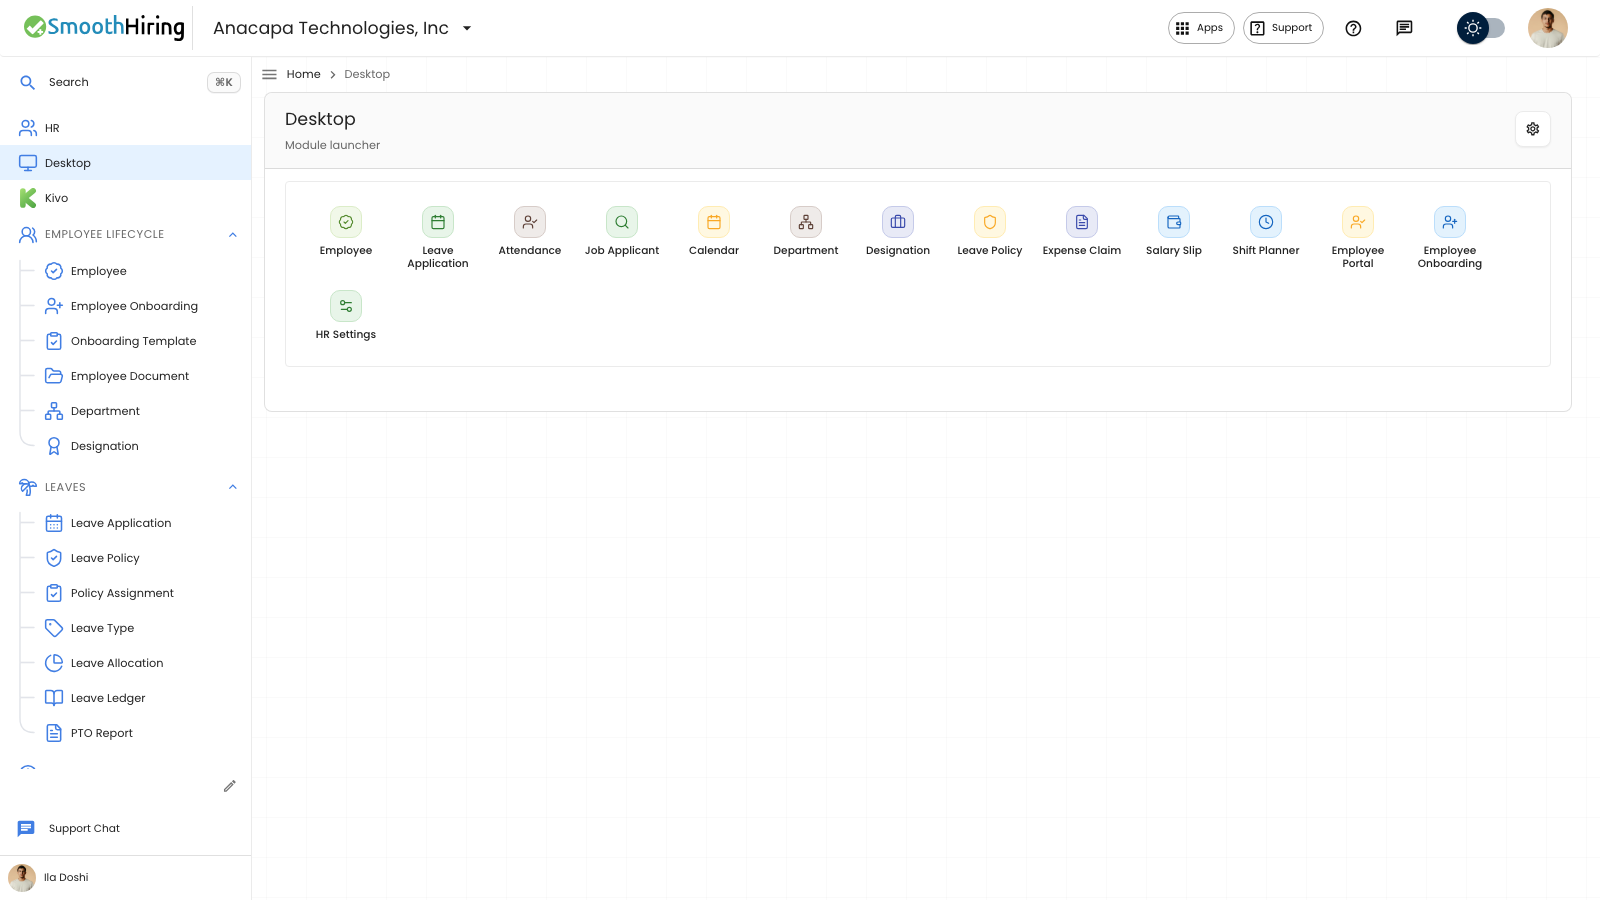Open Kivo in the sidebar
Viewport: 1600px width, 900px height.
(x=125, y=198)
